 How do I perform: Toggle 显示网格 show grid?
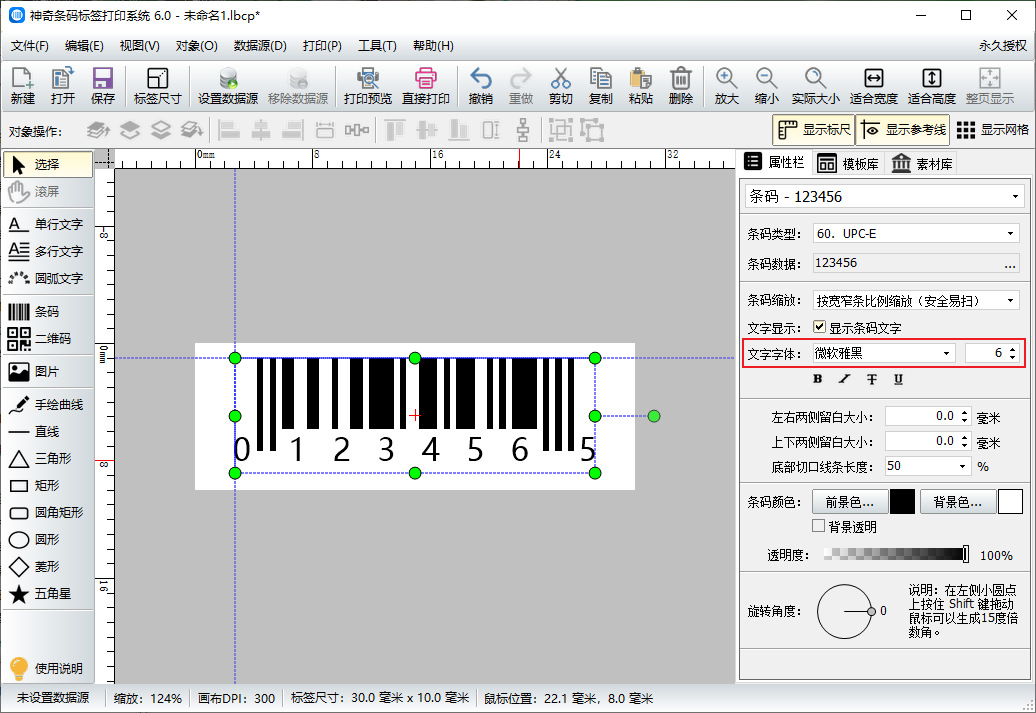[992, 130]
